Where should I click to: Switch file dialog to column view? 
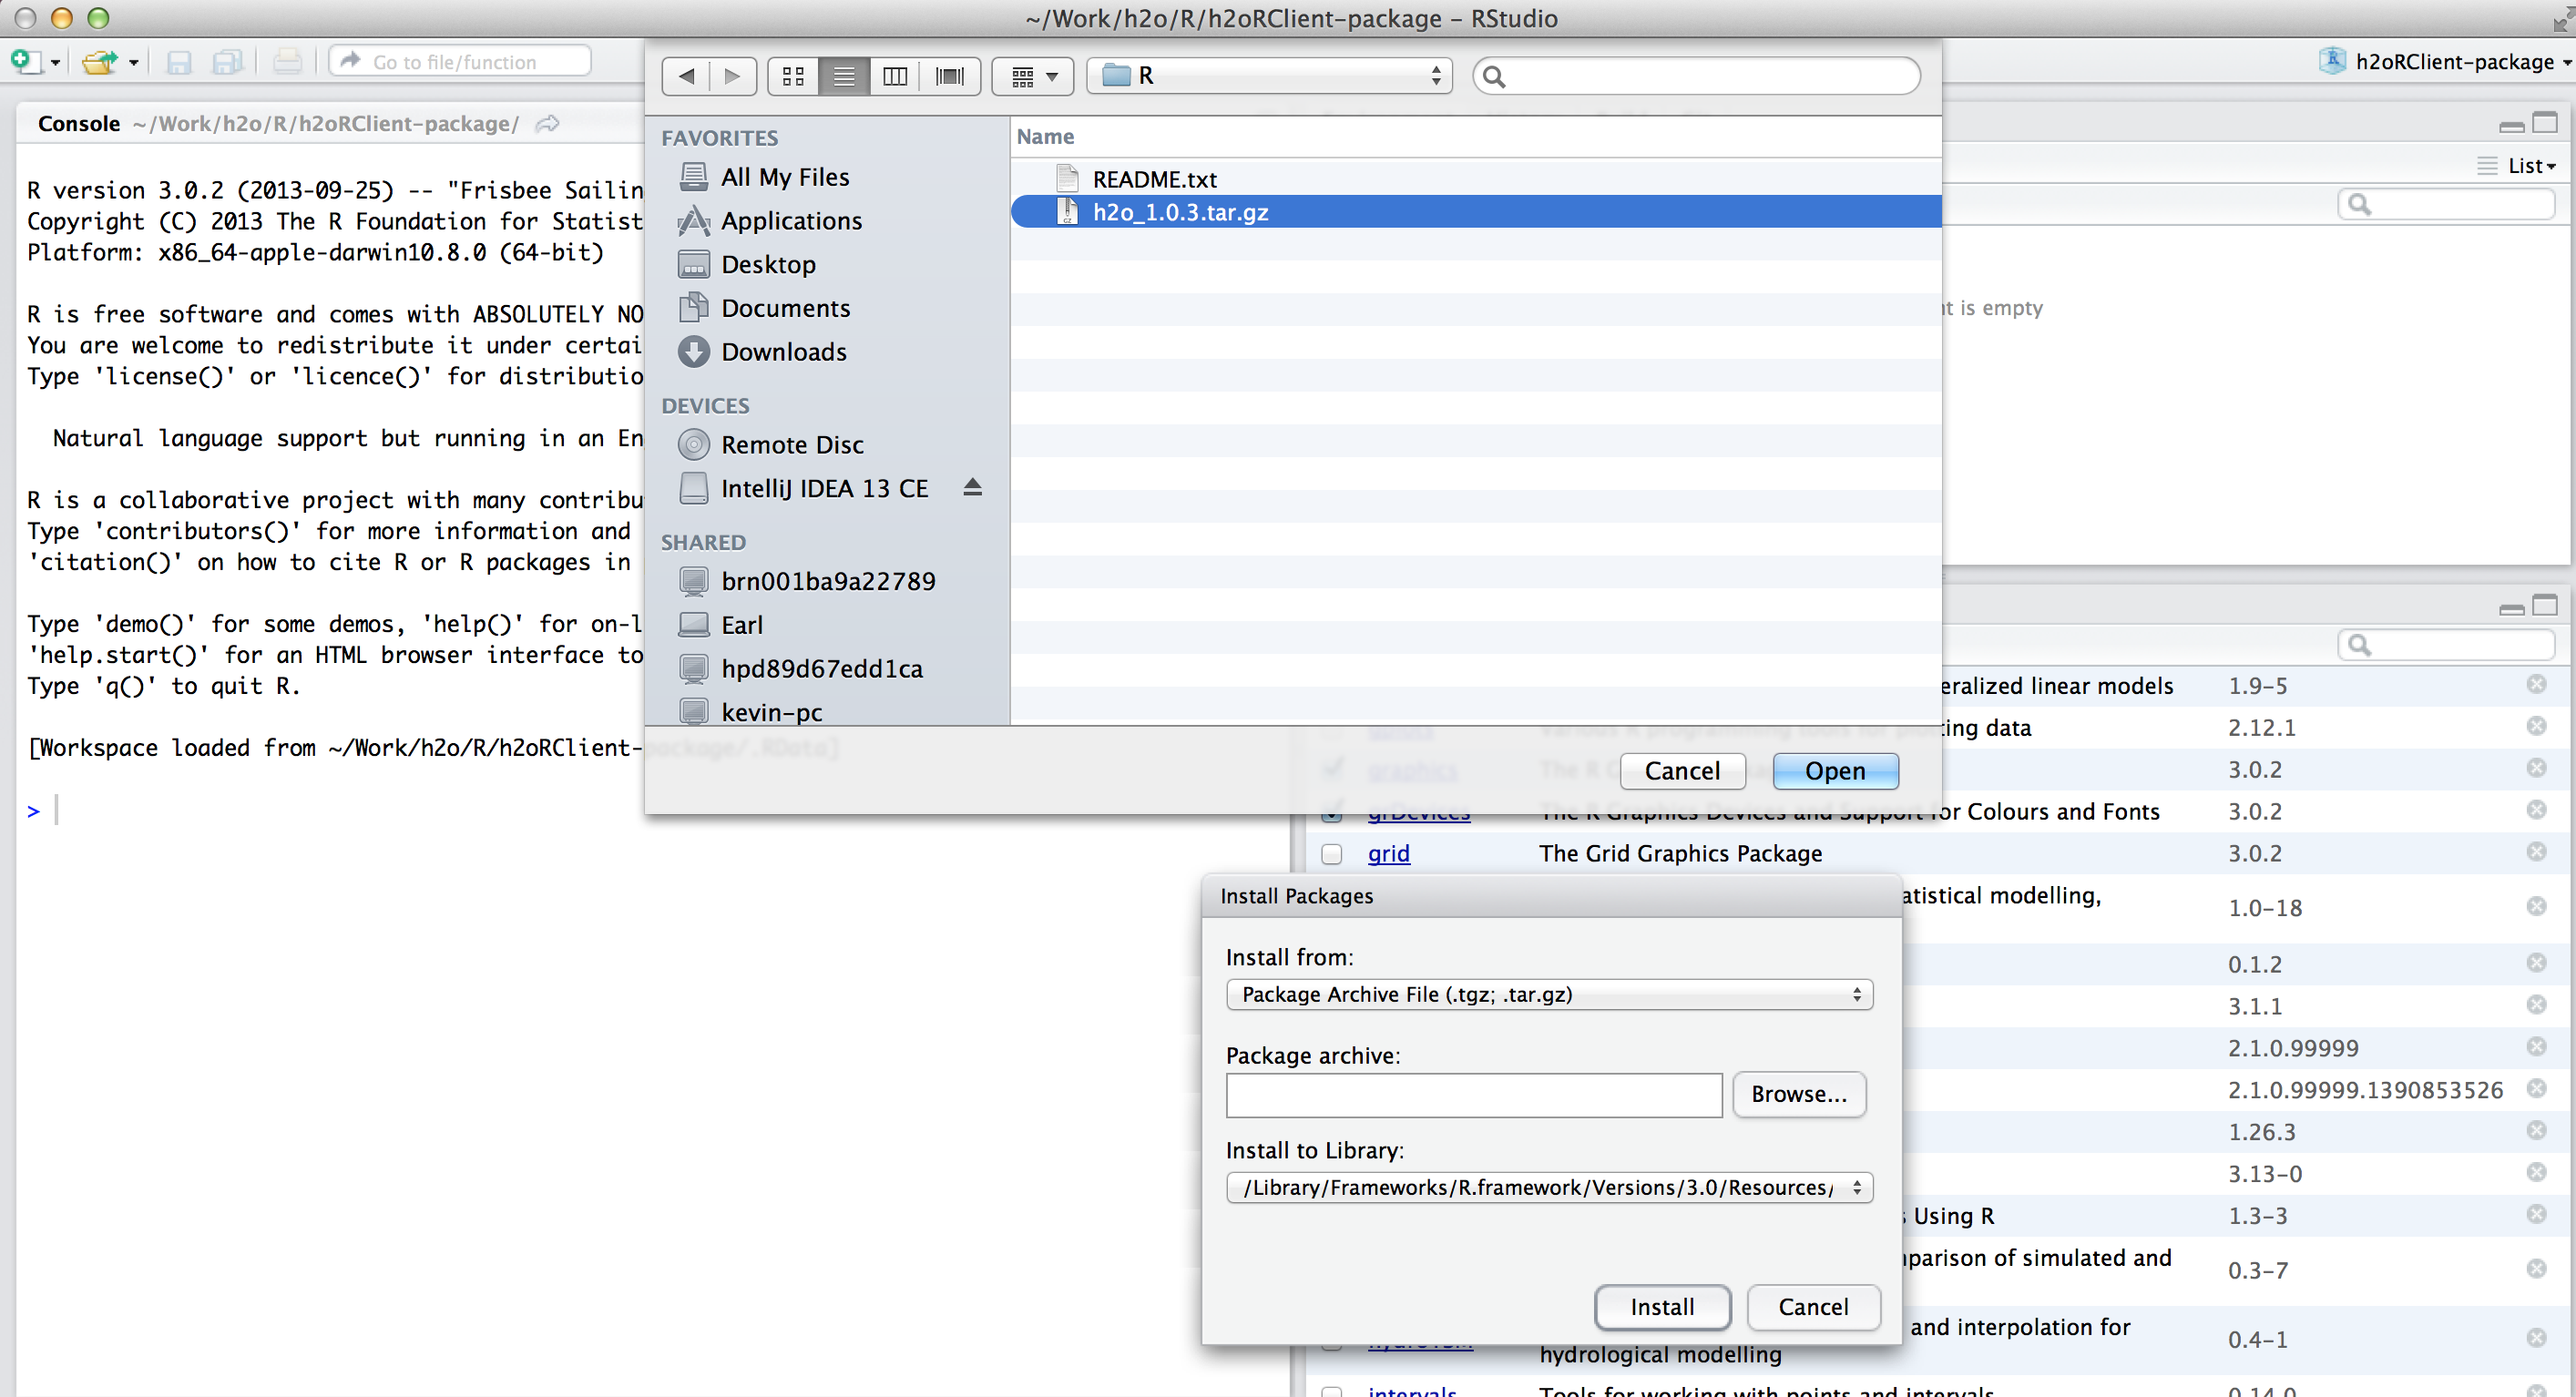tap(895, 76)
